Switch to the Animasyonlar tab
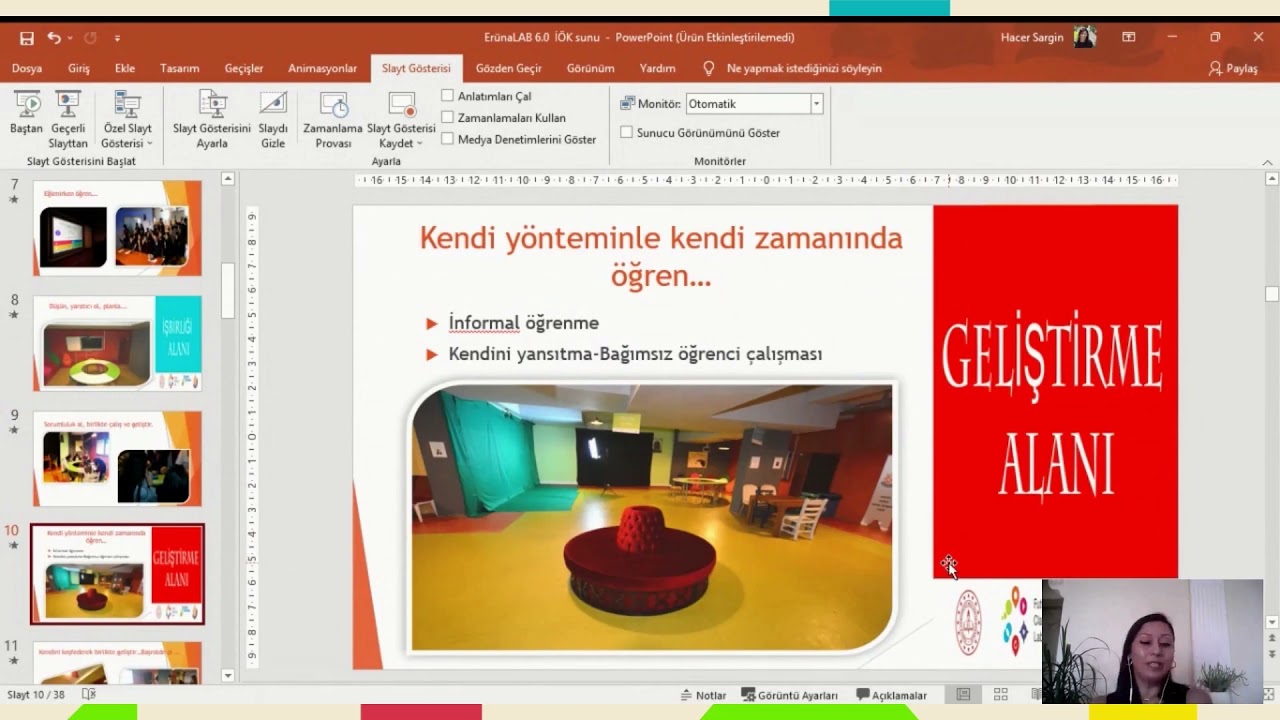 click(322, 68)
